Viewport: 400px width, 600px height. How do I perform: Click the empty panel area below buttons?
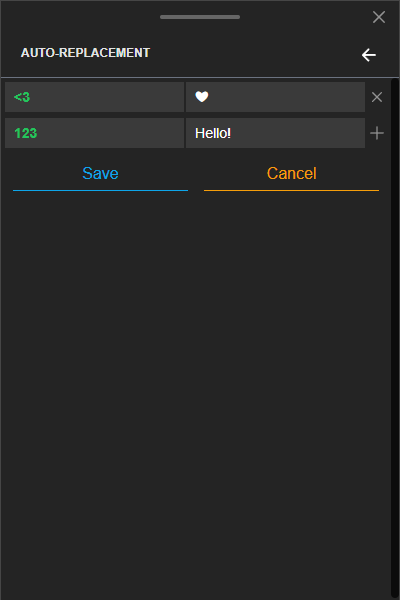pyautogui.click(x=195, y=394)
